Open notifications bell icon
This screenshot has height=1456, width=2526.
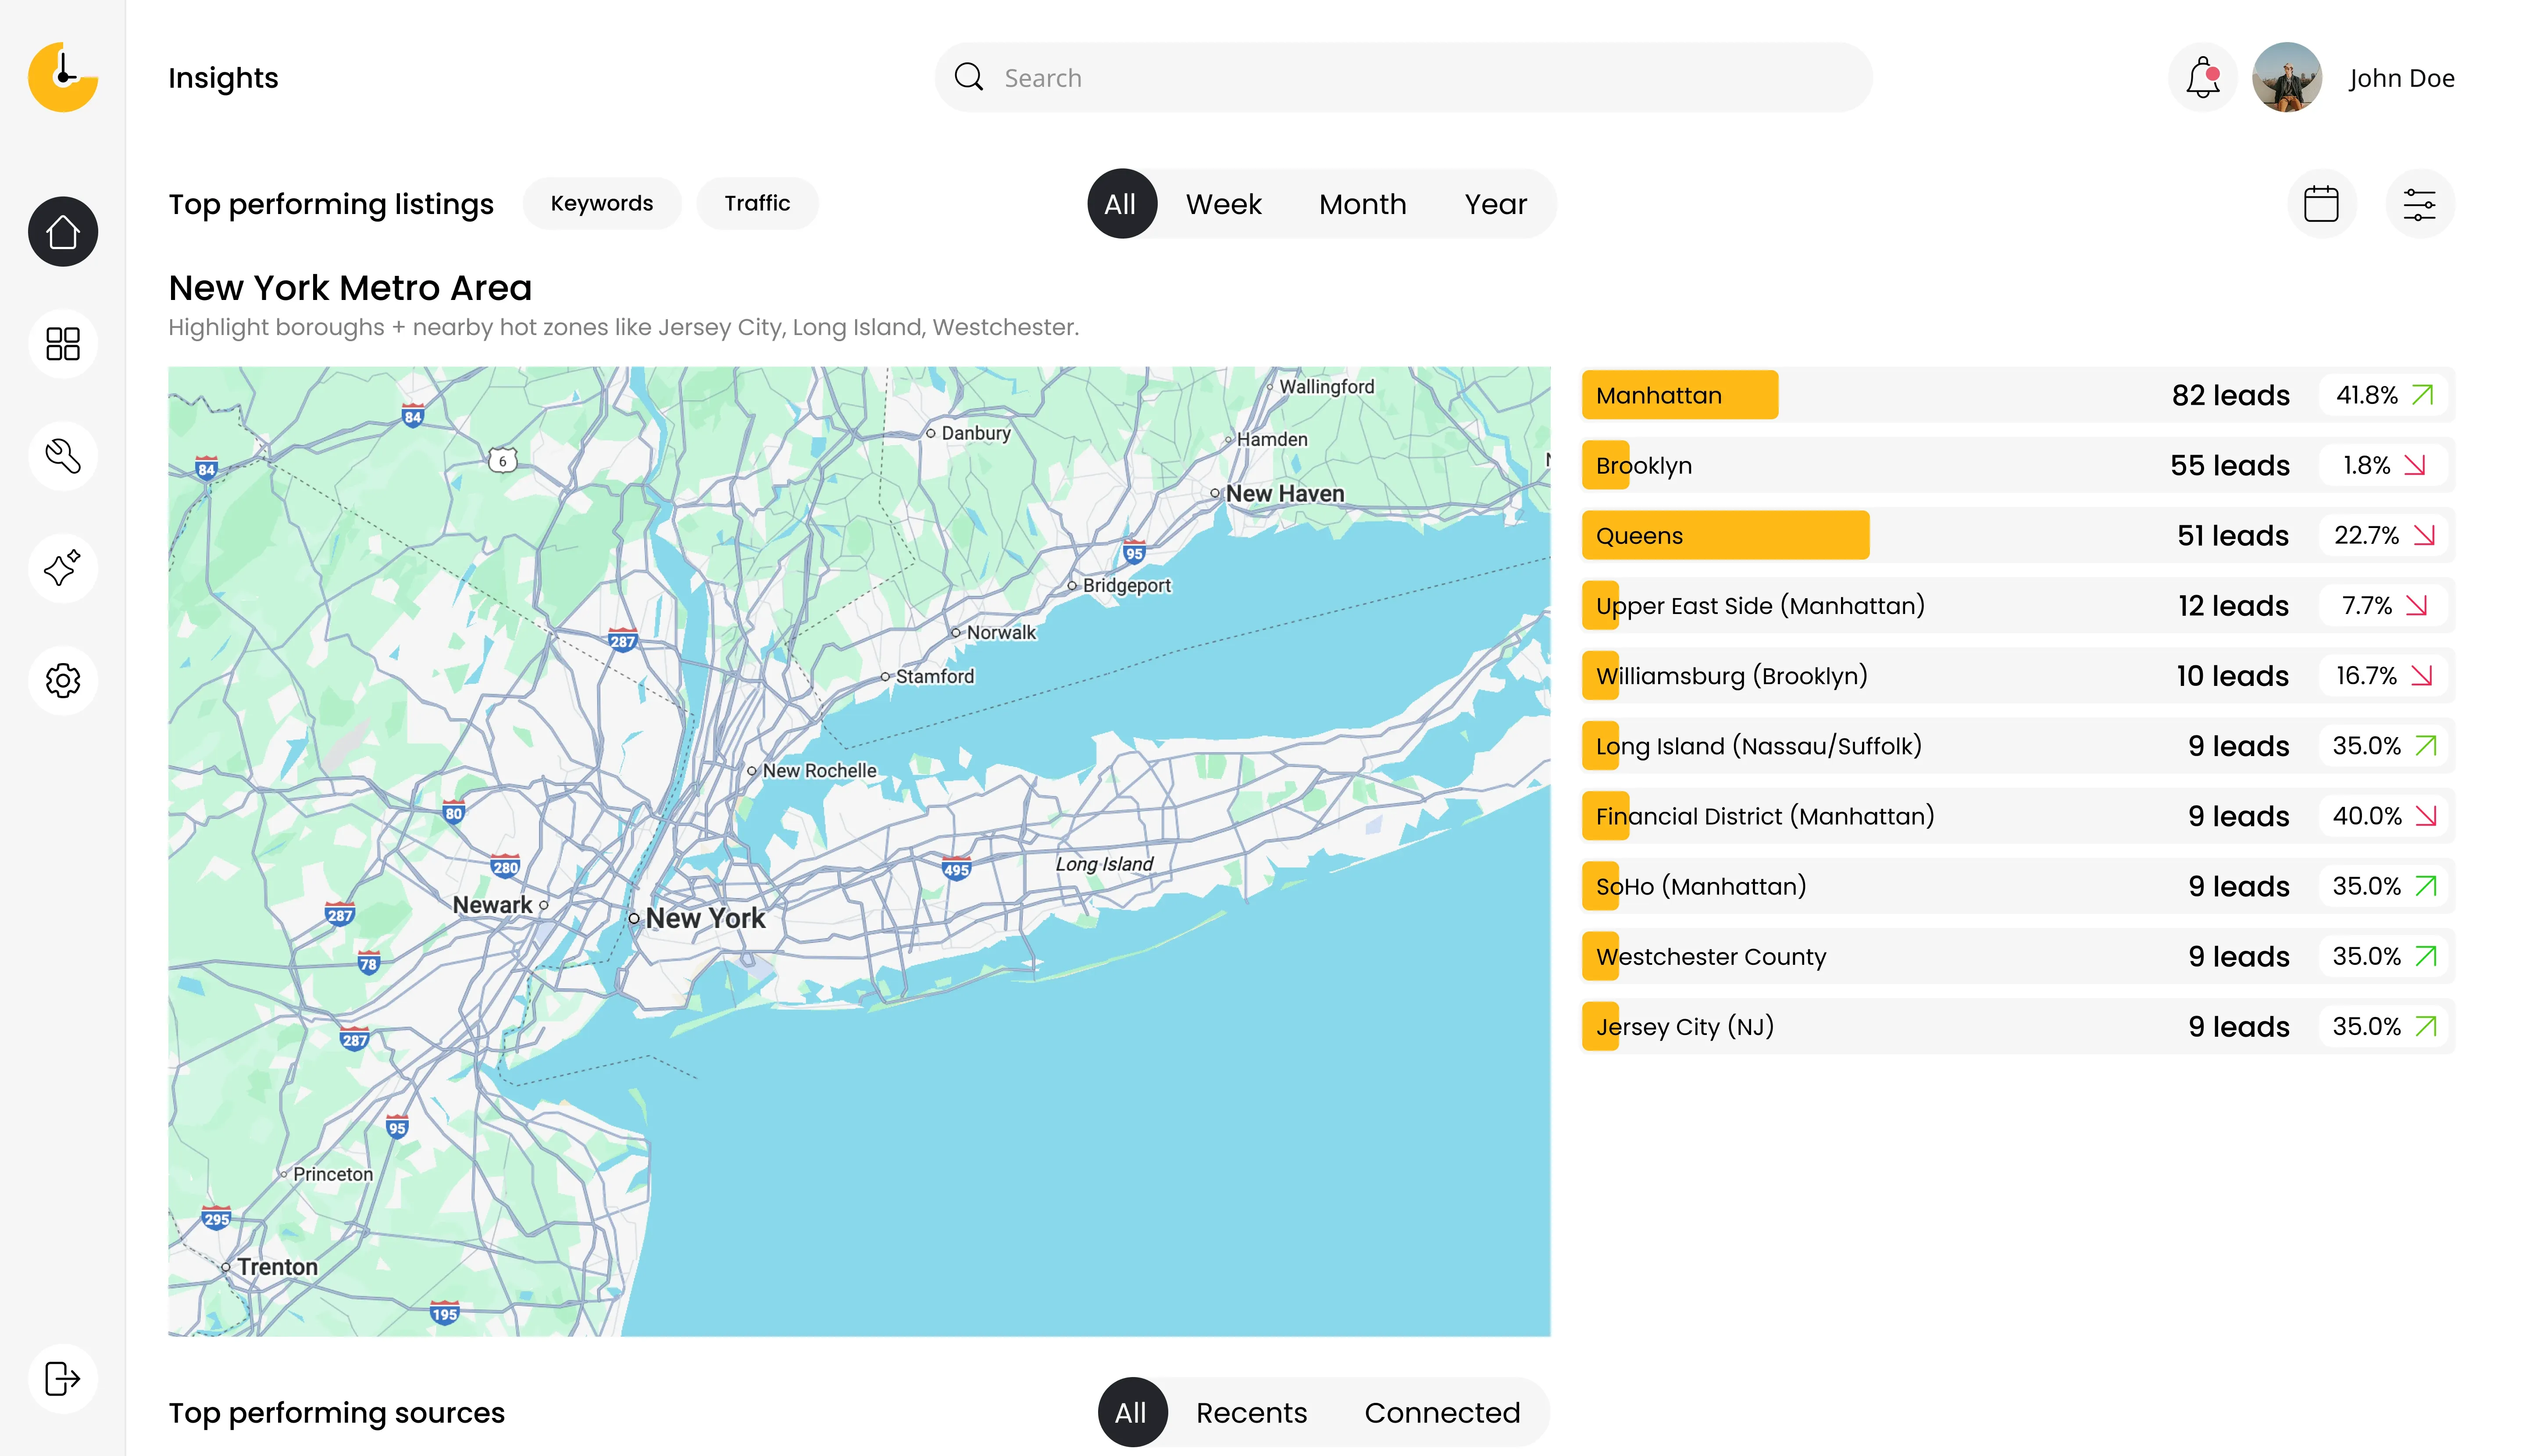click(2202, 78)
